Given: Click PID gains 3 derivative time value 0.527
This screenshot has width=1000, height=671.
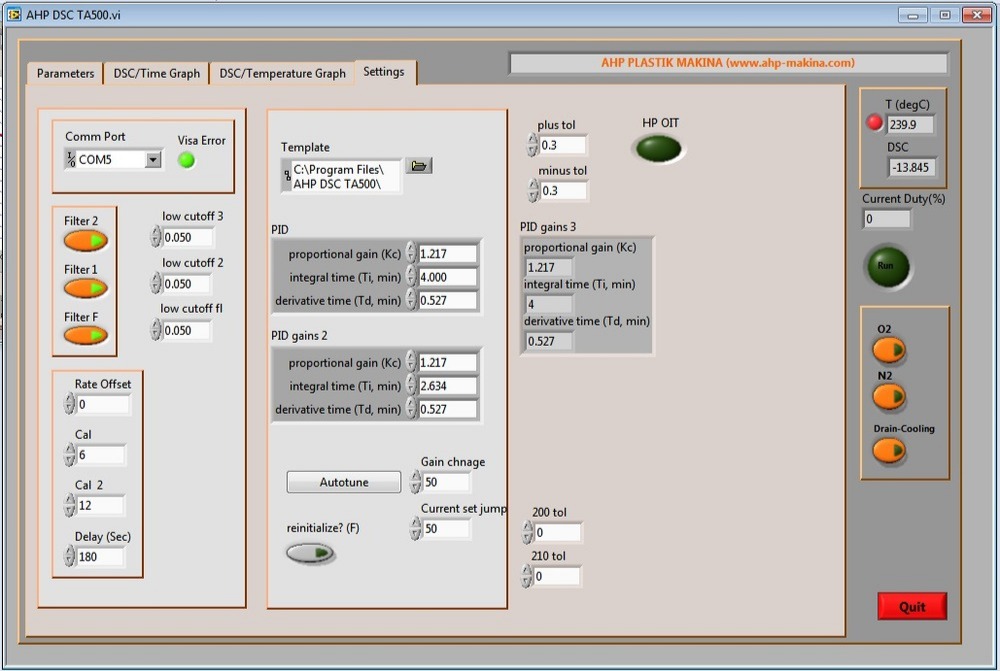Looking at the screenshot, I should [x=549, y=341].
